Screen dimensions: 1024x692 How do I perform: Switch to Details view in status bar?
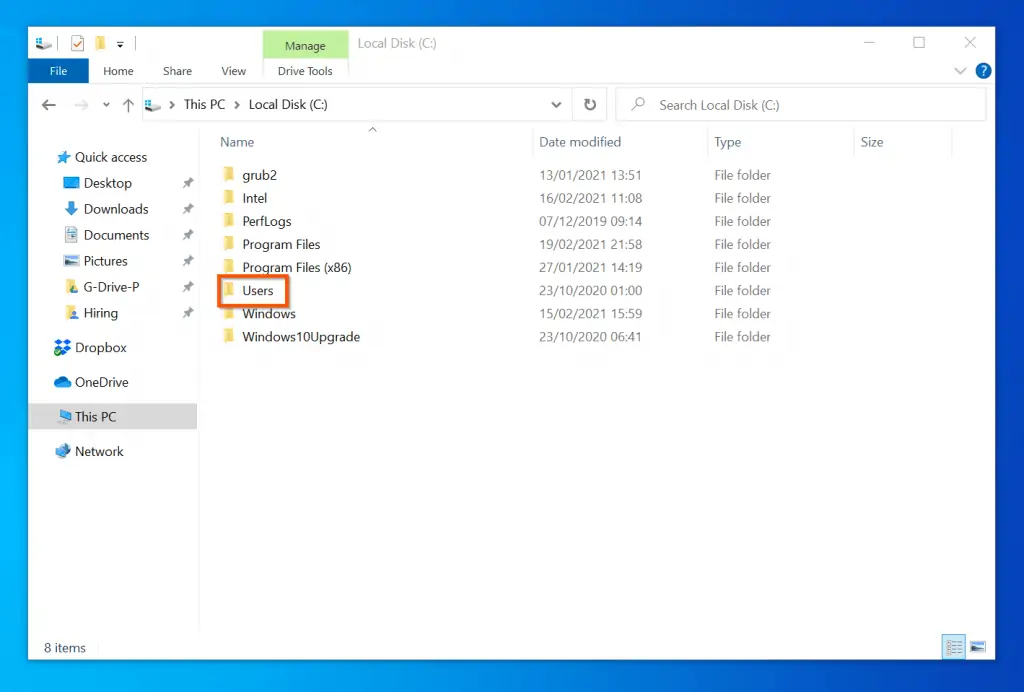(954, 647)
